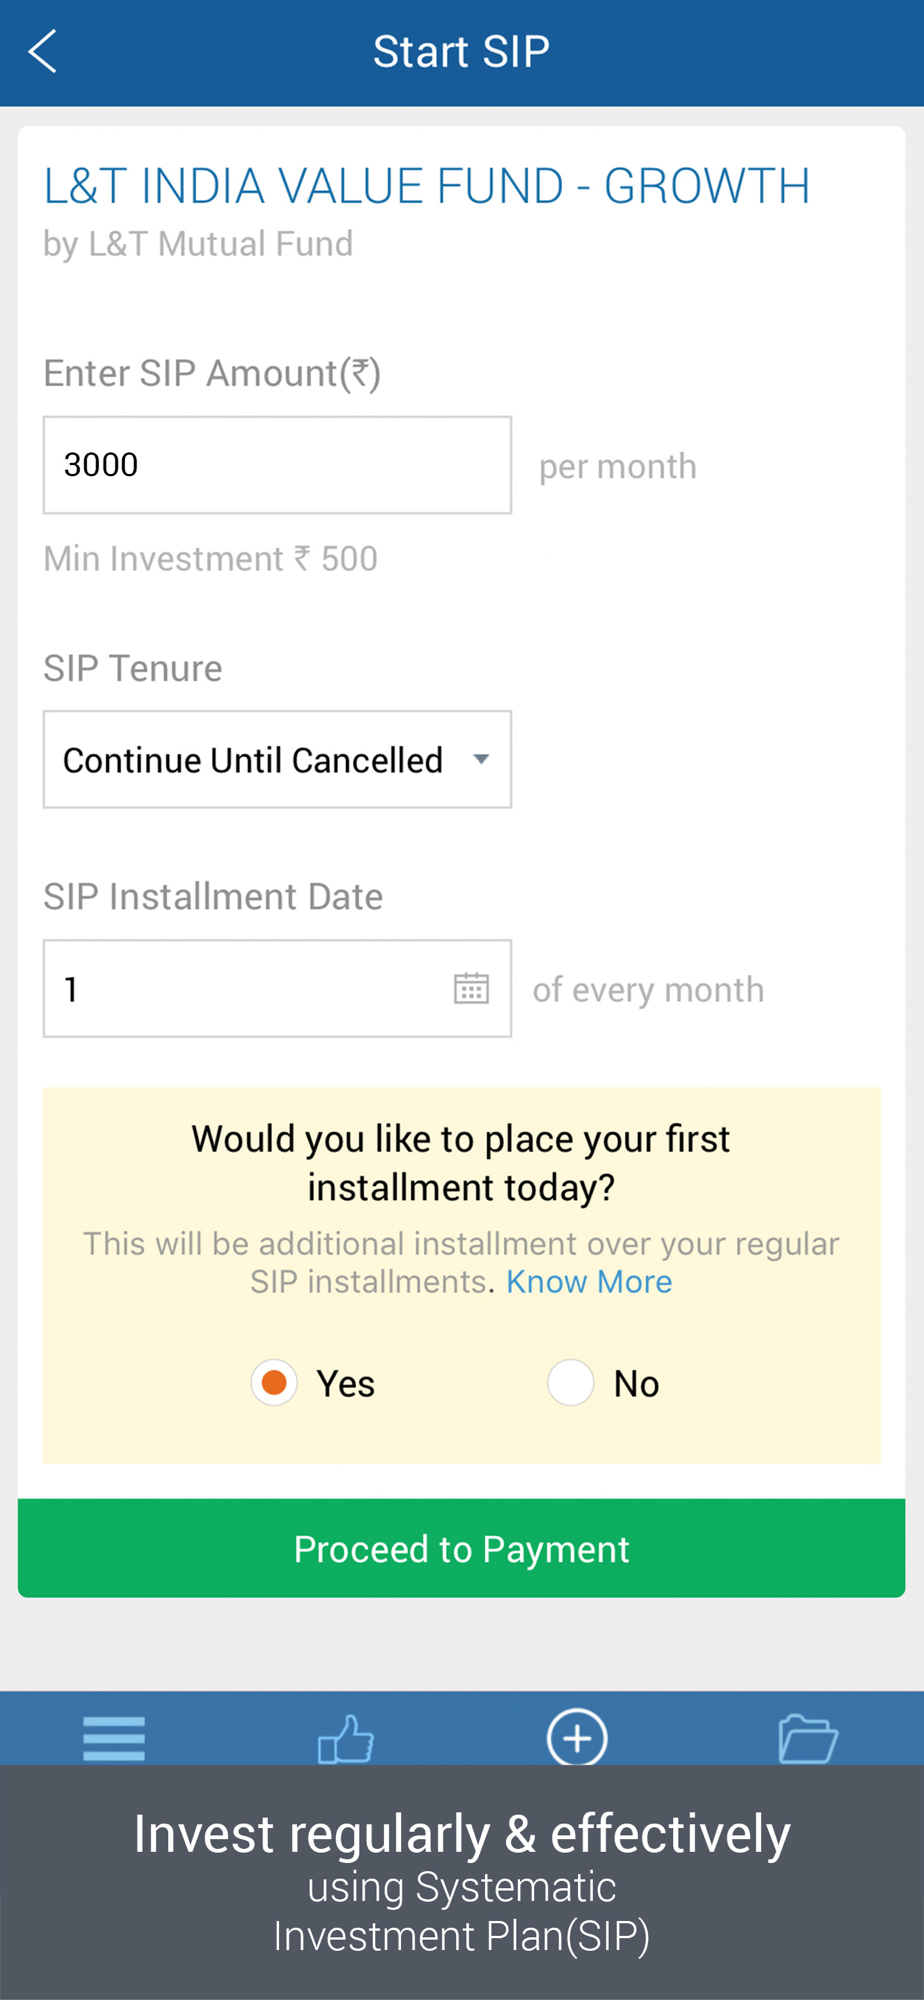
Task: Tap the L&T India Value Fund title
Action: [x=427, y=187]
